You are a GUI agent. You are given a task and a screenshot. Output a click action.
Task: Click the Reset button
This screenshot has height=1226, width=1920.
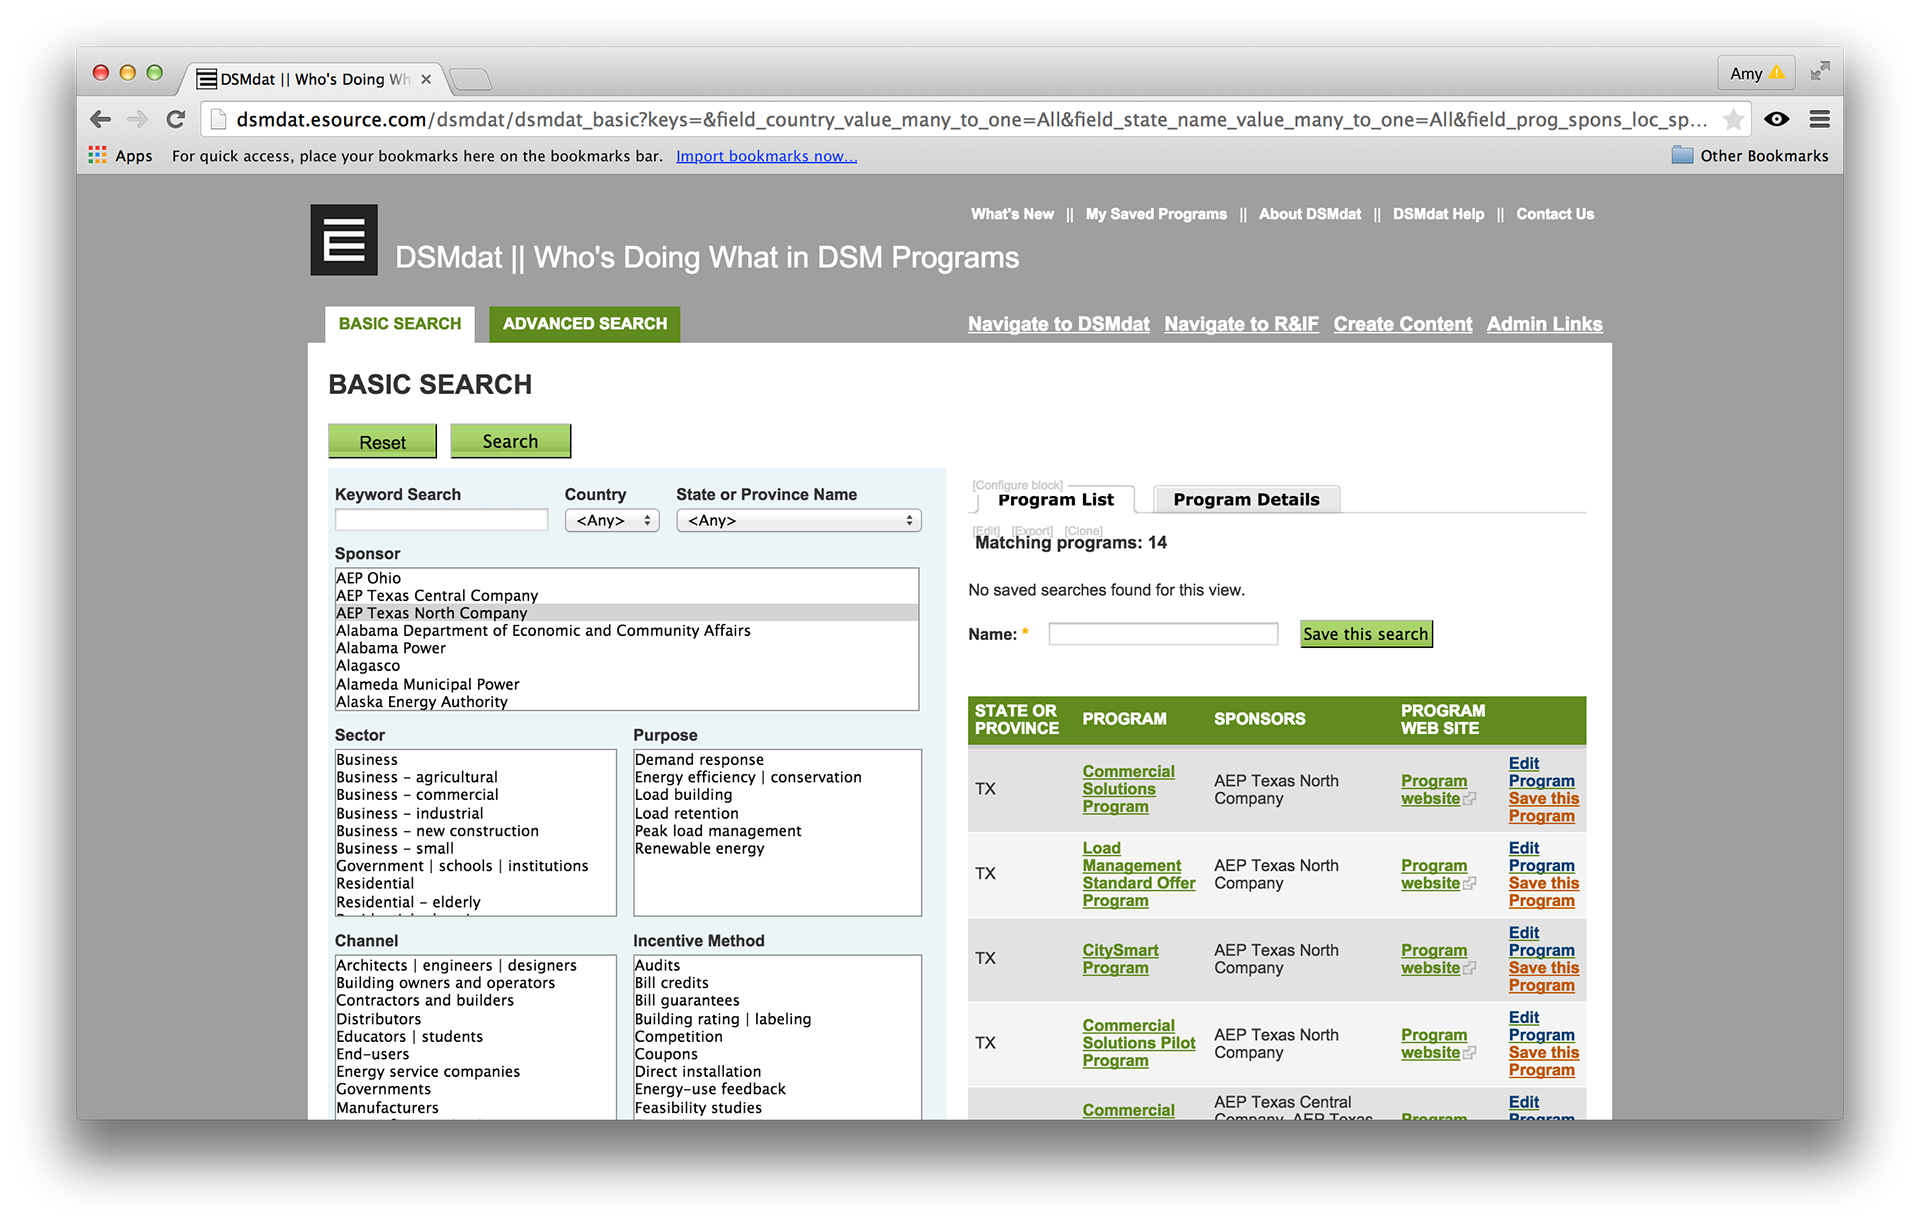382,442
